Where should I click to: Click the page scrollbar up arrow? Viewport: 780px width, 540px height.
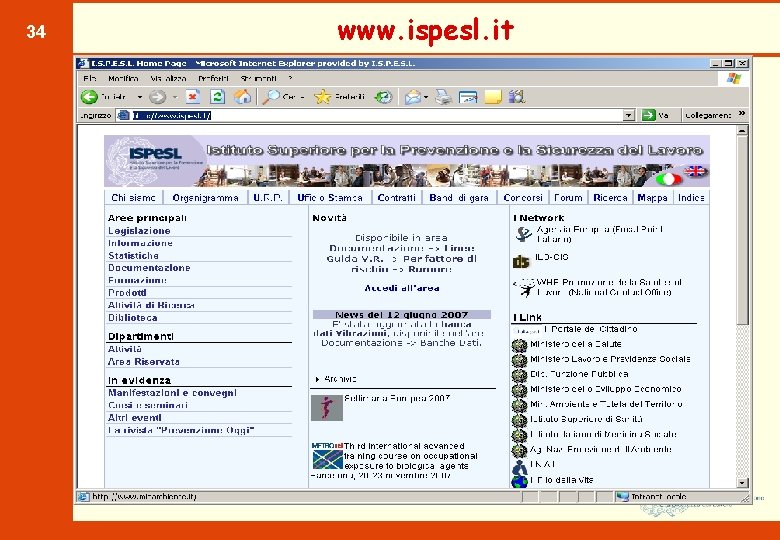[x=742, y=131]
